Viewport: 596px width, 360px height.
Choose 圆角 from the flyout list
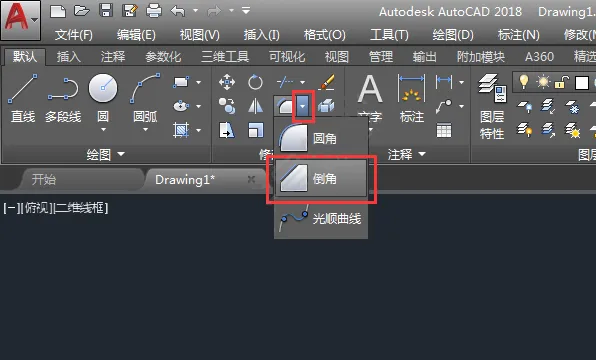coord(320,138)
